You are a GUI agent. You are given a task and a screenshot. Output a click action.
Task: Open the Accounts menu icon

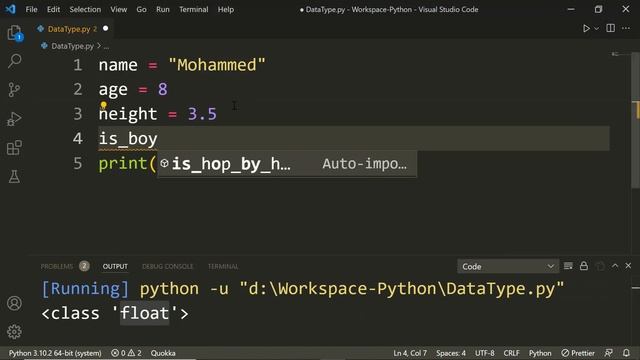(x=14, y=303)
